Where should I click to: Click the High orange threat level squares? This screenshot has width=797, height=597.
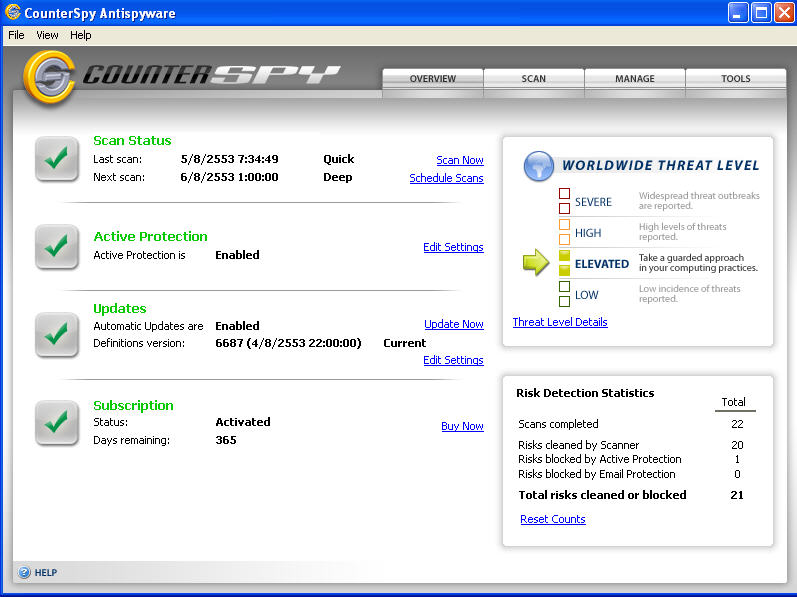click(564, 232)
